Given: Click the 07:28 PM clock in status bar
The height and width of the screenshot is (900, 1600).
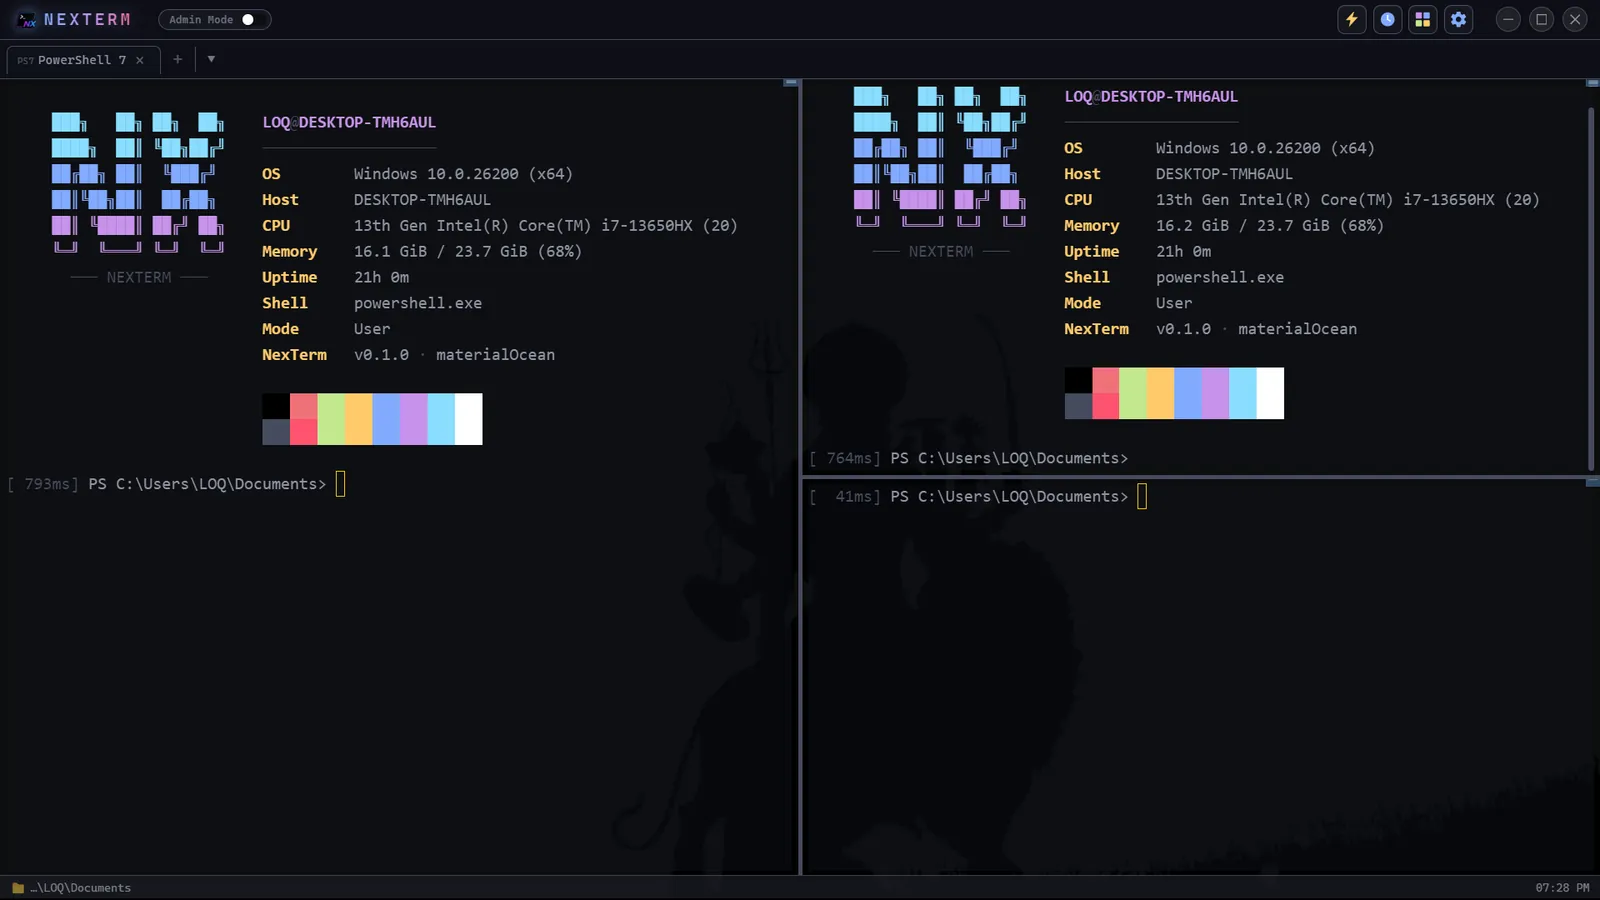Looking at the screenshot, I should coord(1562,888).
